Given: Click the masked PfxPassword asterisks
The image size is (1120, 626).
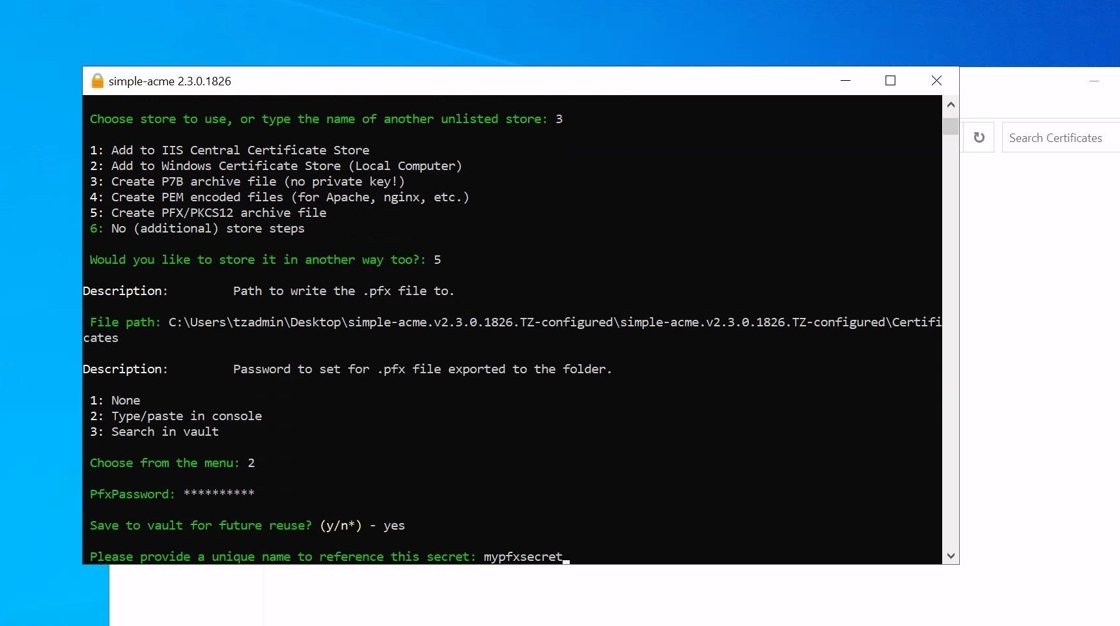Looking at the screenshot, I should tap(219, 495).
